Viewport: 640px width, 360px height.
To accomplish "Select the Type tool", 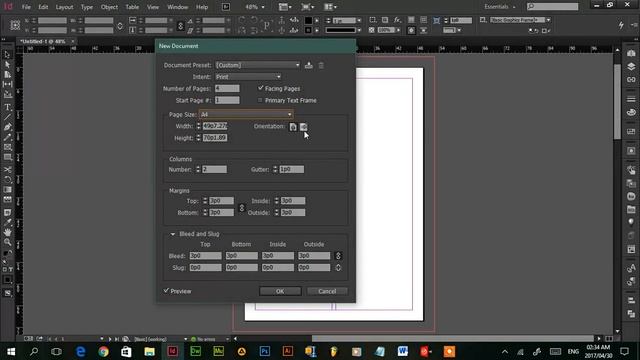I will pyautogui.click(x=7, y=107).
